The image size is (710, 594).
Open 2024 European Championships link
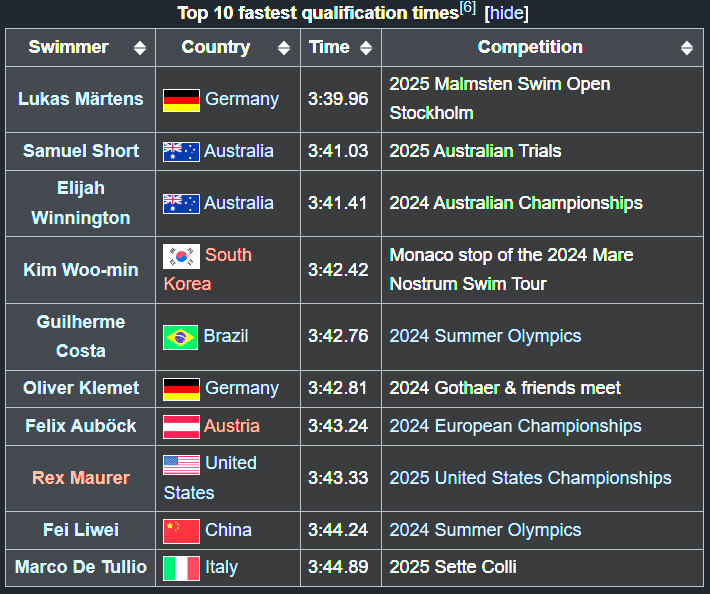click(x=515, y=426)
